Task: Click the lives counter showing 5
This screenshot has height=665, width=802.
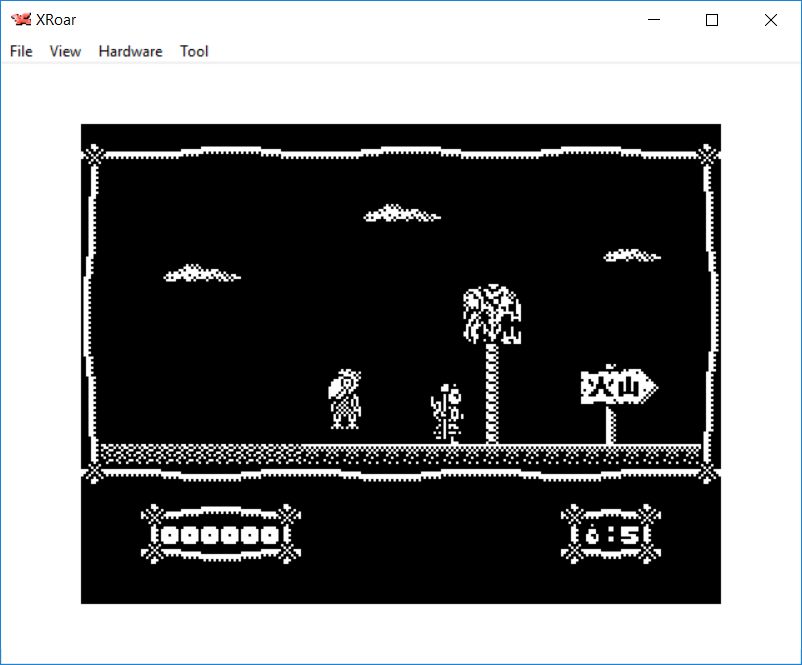Action: coord(612,535)
